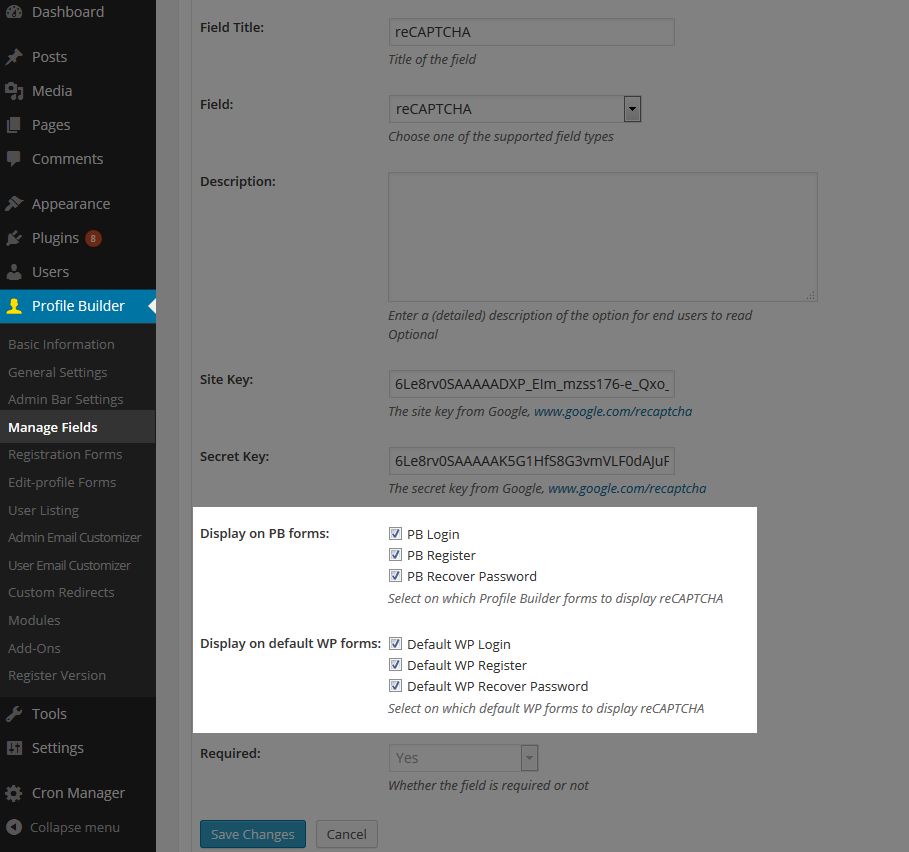The width and height of the screenshot is (909, 852).
Task: Uncheck the PB Recover Password checkbox
Action: click(395, 576)
